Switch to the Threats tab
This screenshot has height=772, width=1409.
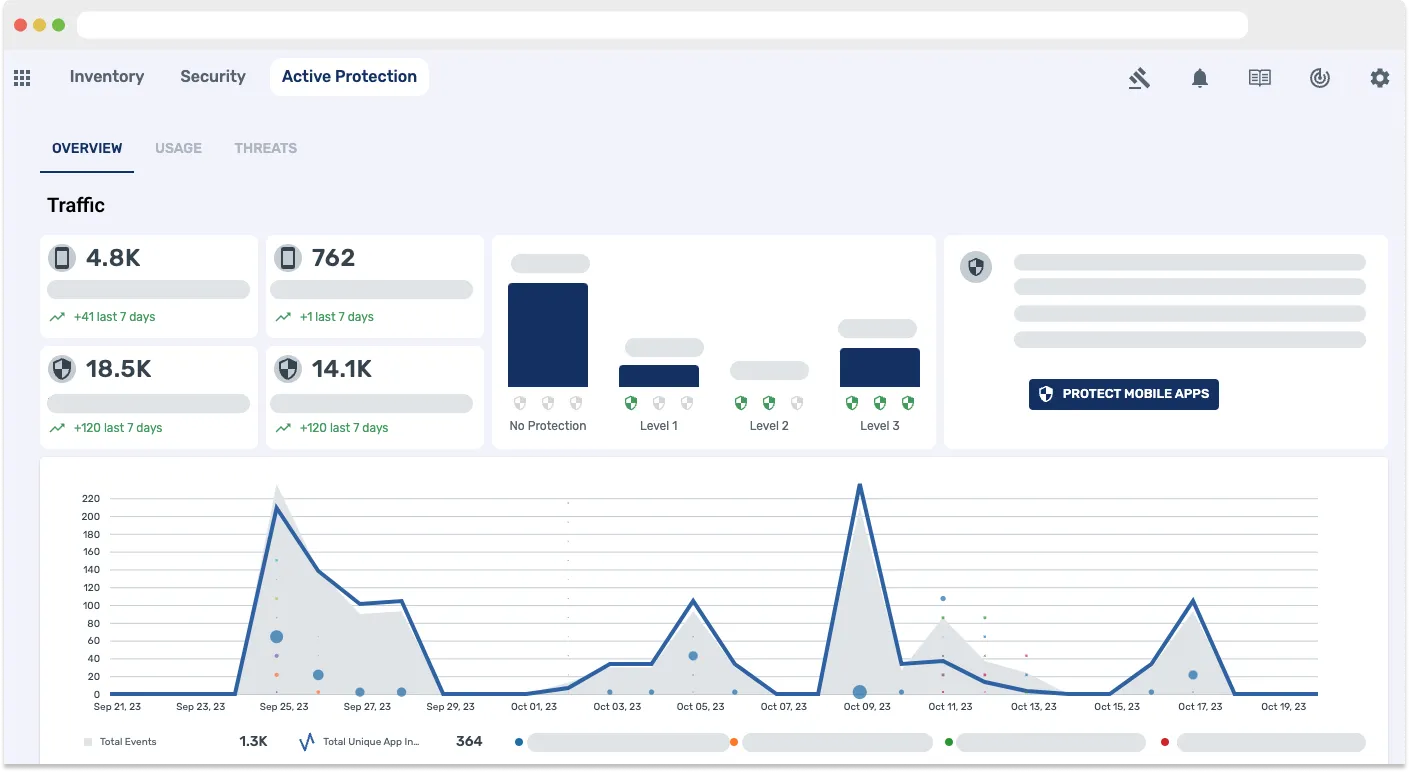pos(265,148)
